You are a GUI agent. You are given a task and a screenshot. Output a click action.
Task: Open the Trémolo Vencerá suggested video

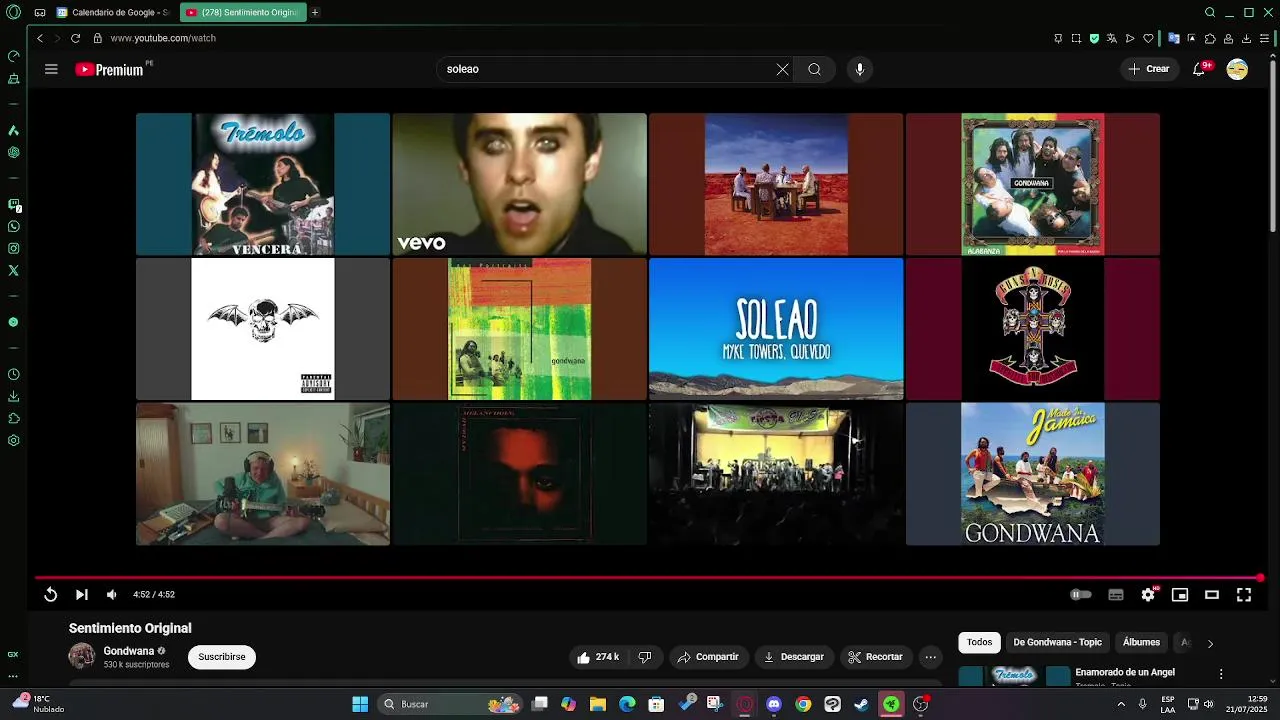pyautogui.click(x=263, y=184)
